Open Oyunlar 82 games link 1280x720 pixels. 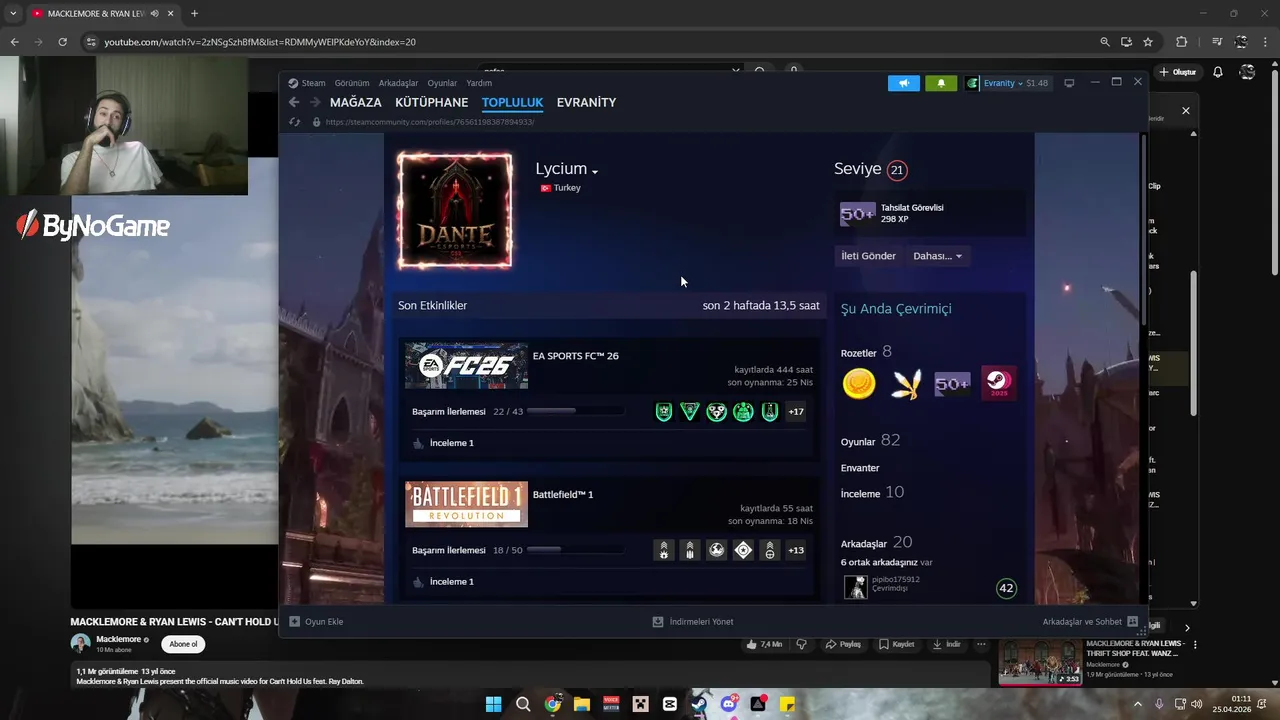871,441
